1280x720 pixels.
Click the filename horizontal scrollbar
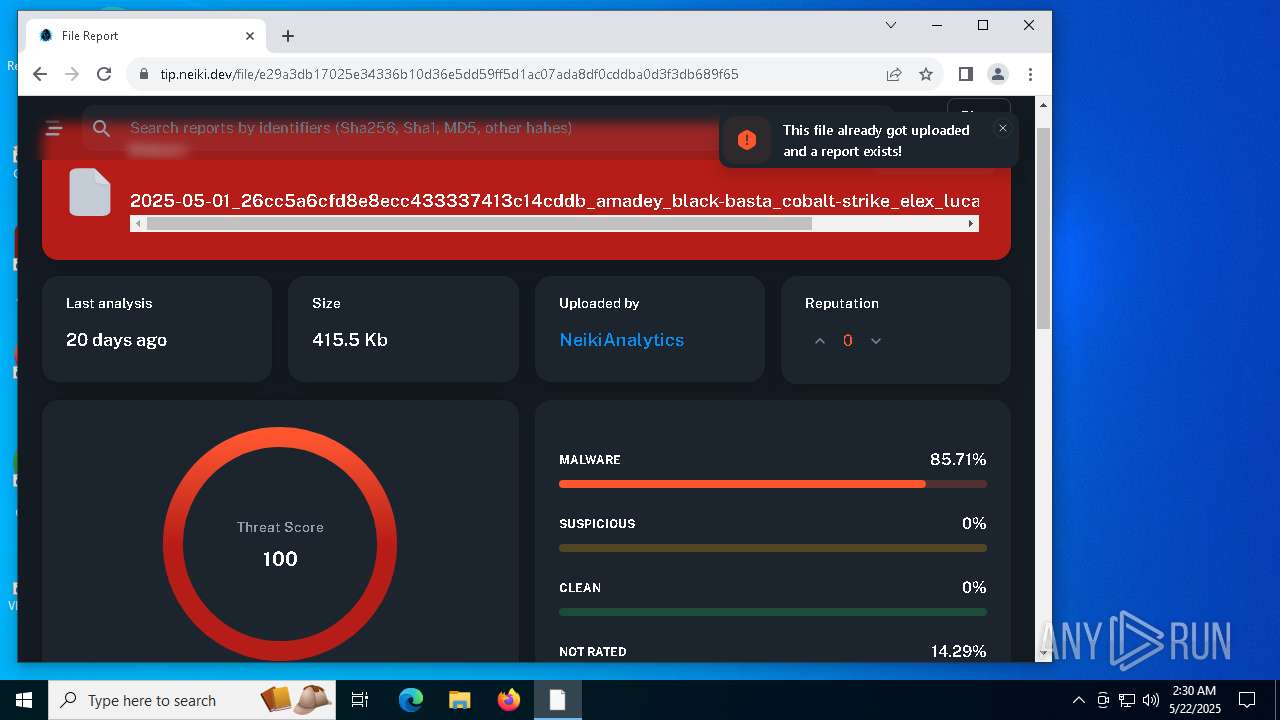pos(480,224)
